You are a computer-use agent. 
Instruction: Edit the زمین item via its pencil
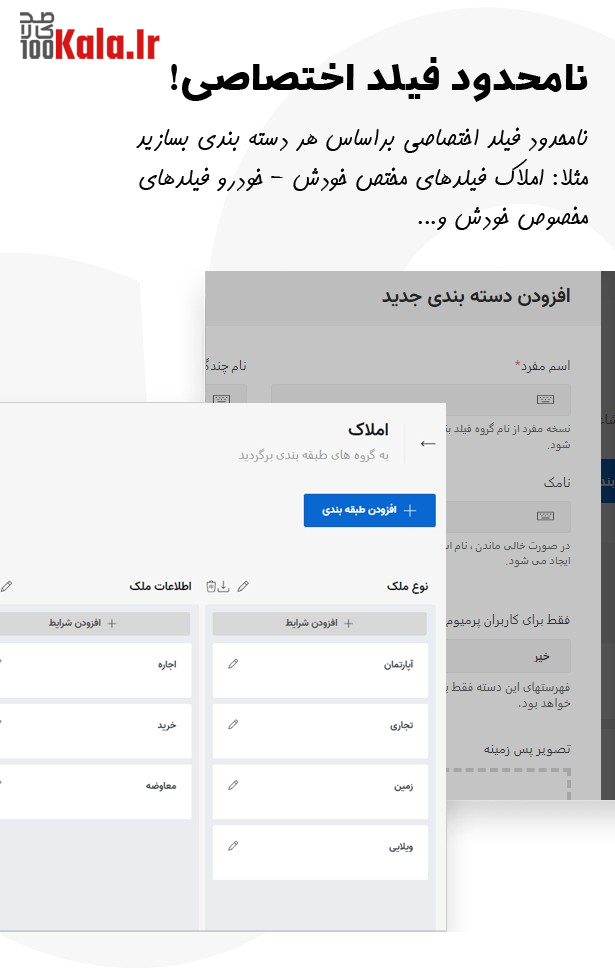point(233,785)
